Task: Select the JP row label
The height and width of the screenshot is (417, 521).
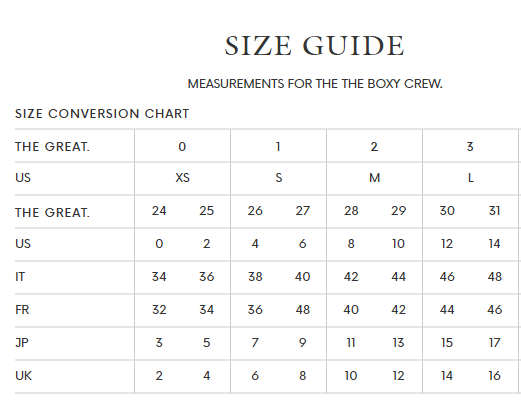Action: [x=22, y=343]
